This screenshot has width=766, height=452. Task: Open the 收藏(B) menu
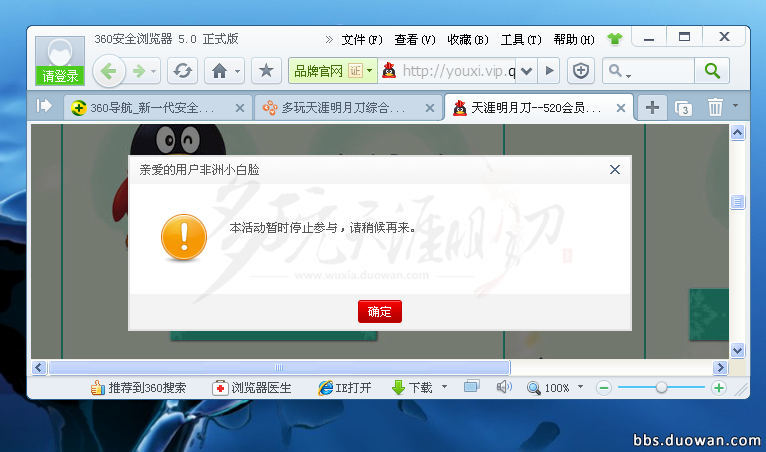tap(468, 40)
